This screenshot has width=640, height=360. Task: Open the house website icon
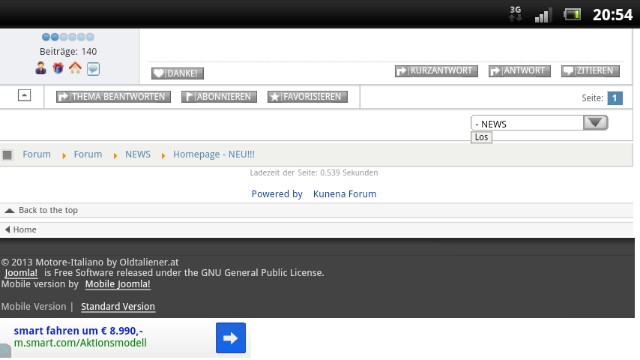[x=75, y=67]
